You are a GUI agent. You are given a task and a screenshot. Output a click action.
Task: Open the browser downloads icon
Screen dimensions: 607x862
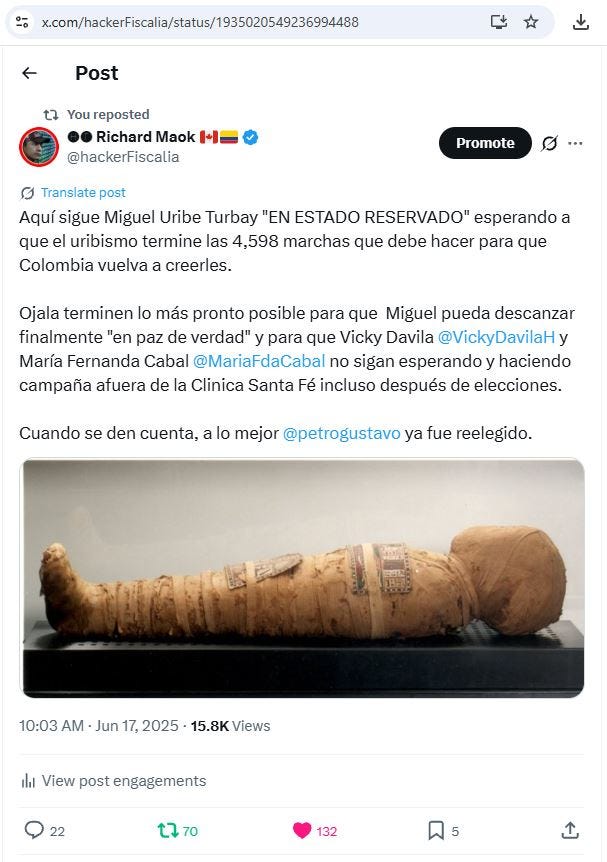581,22
